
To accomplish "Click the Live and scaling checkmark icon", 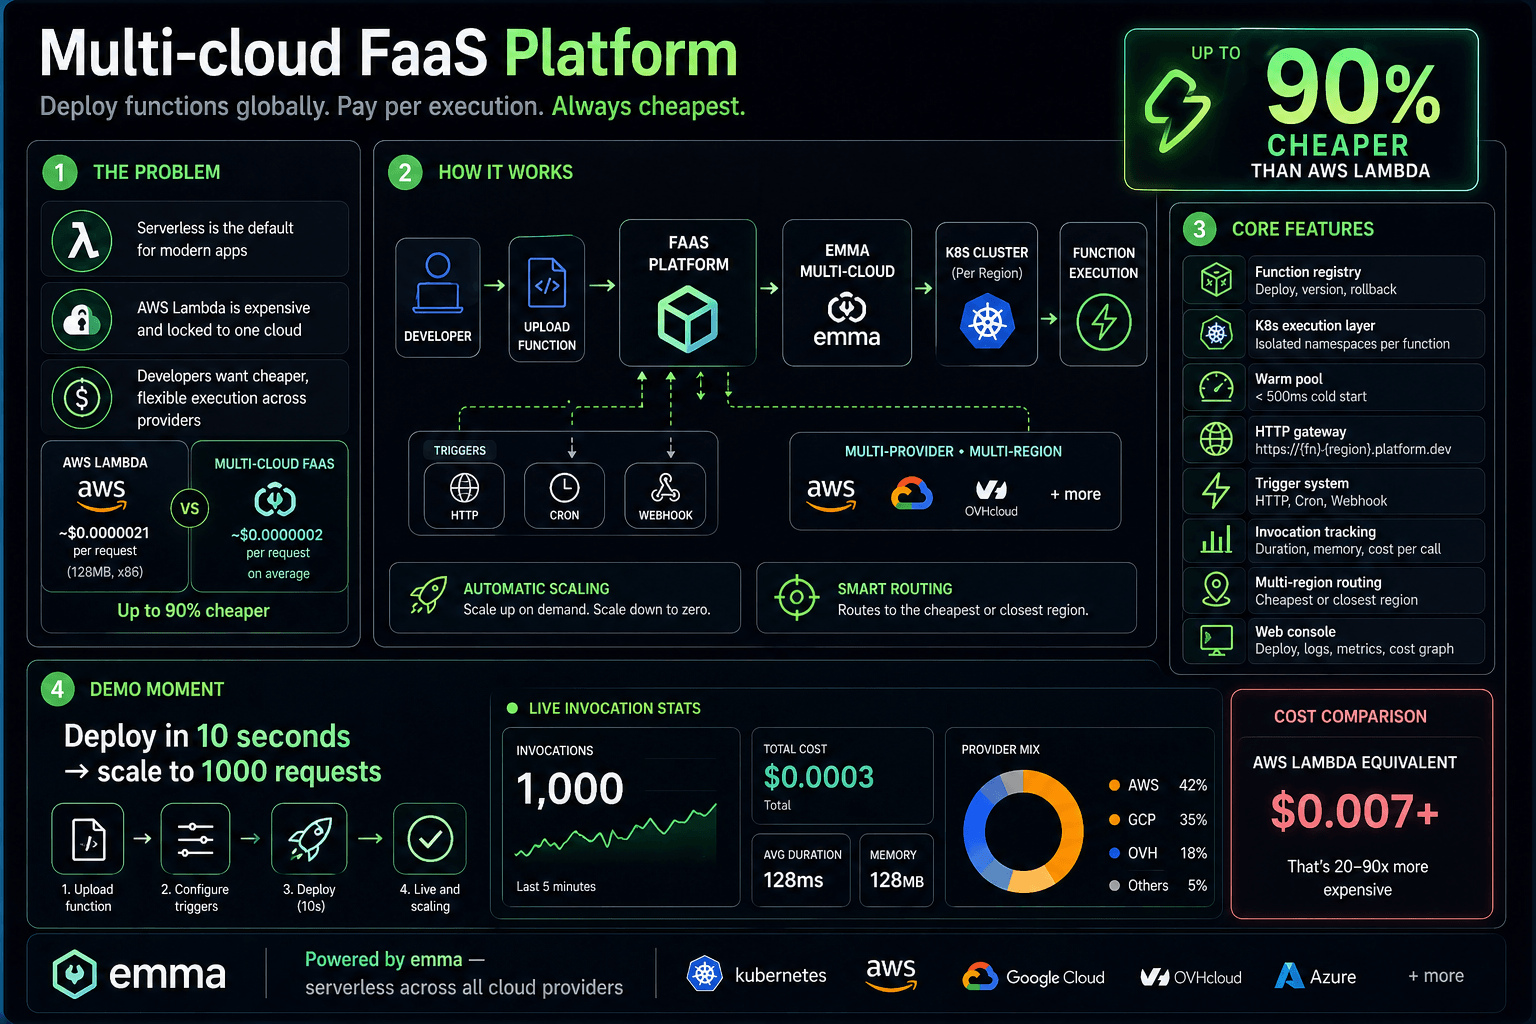I will pos(430,839).
